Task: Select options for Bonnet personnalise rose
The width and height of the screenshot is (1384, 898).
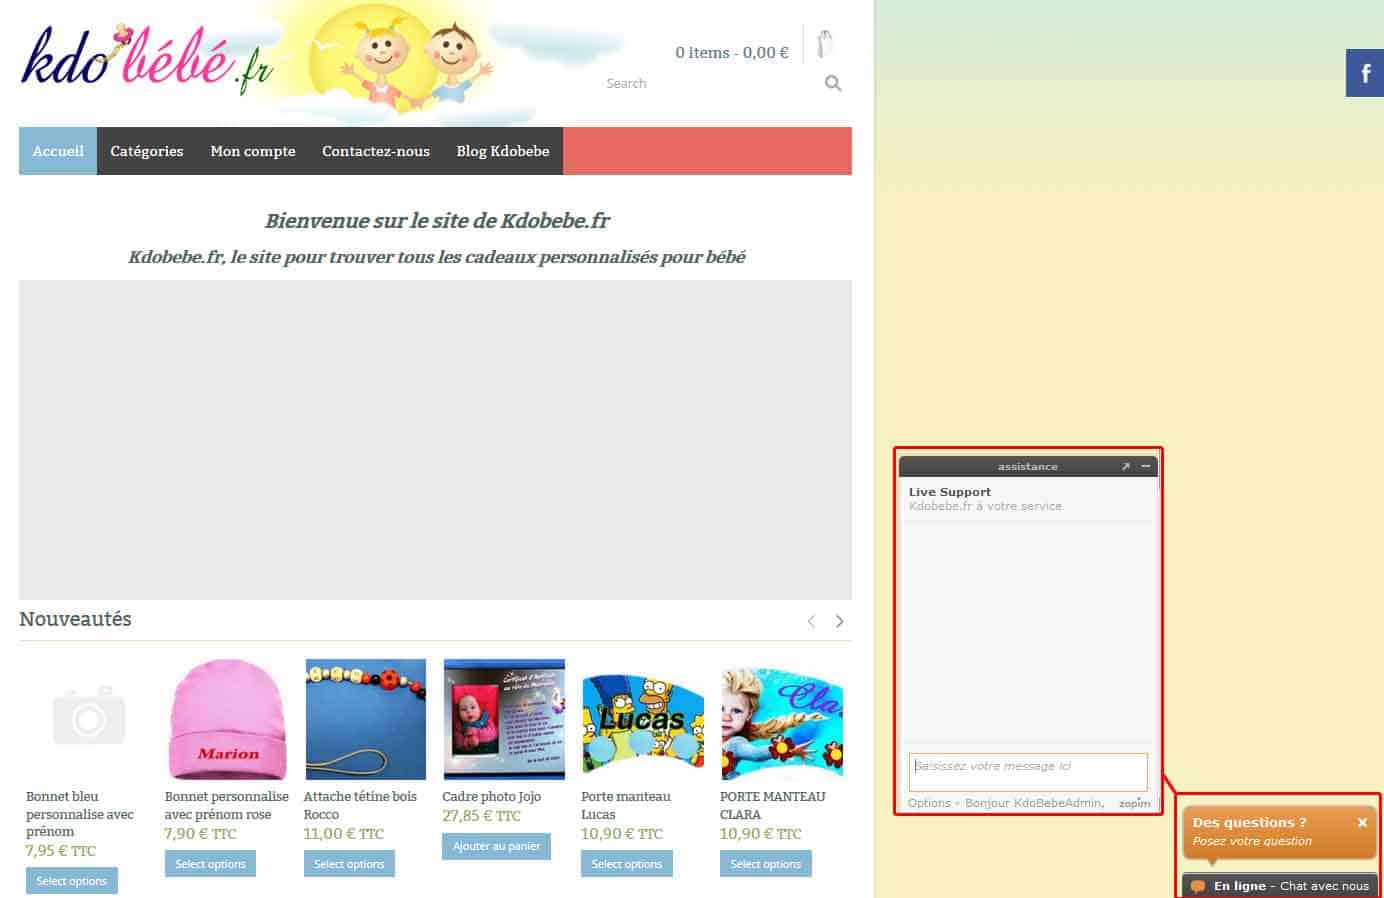Action: click(x=210, y=864)
